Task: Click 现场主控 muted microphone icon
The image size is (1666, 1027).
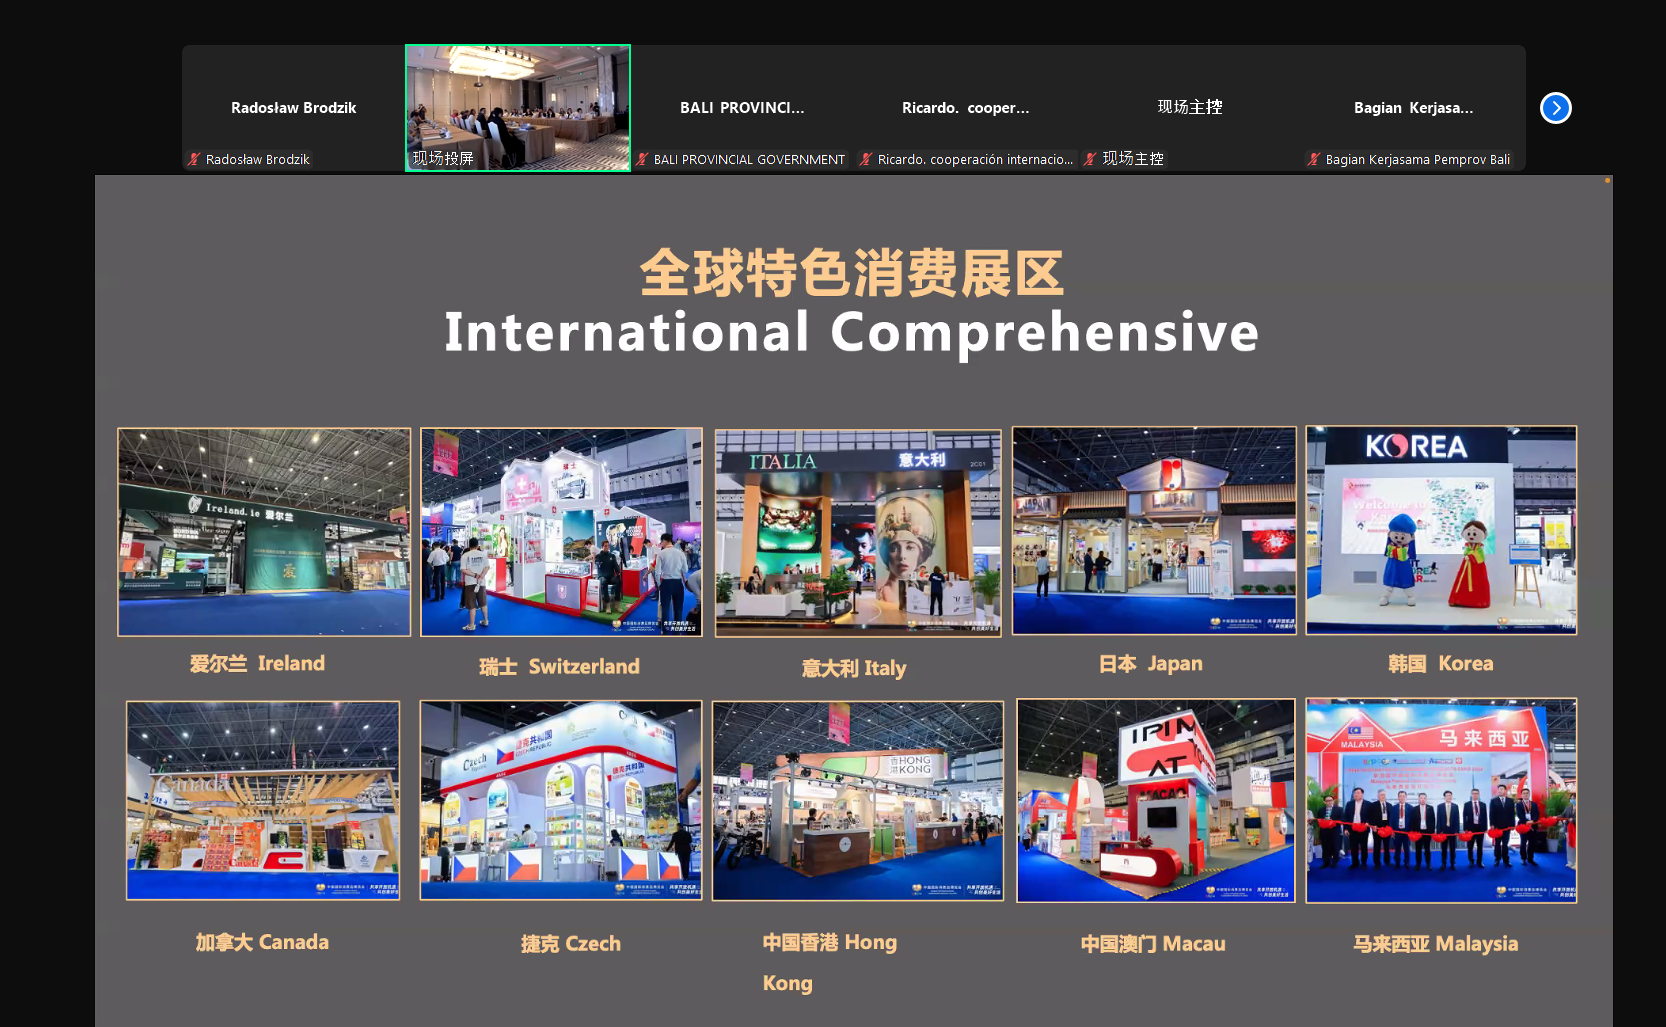Action: 1091,159
